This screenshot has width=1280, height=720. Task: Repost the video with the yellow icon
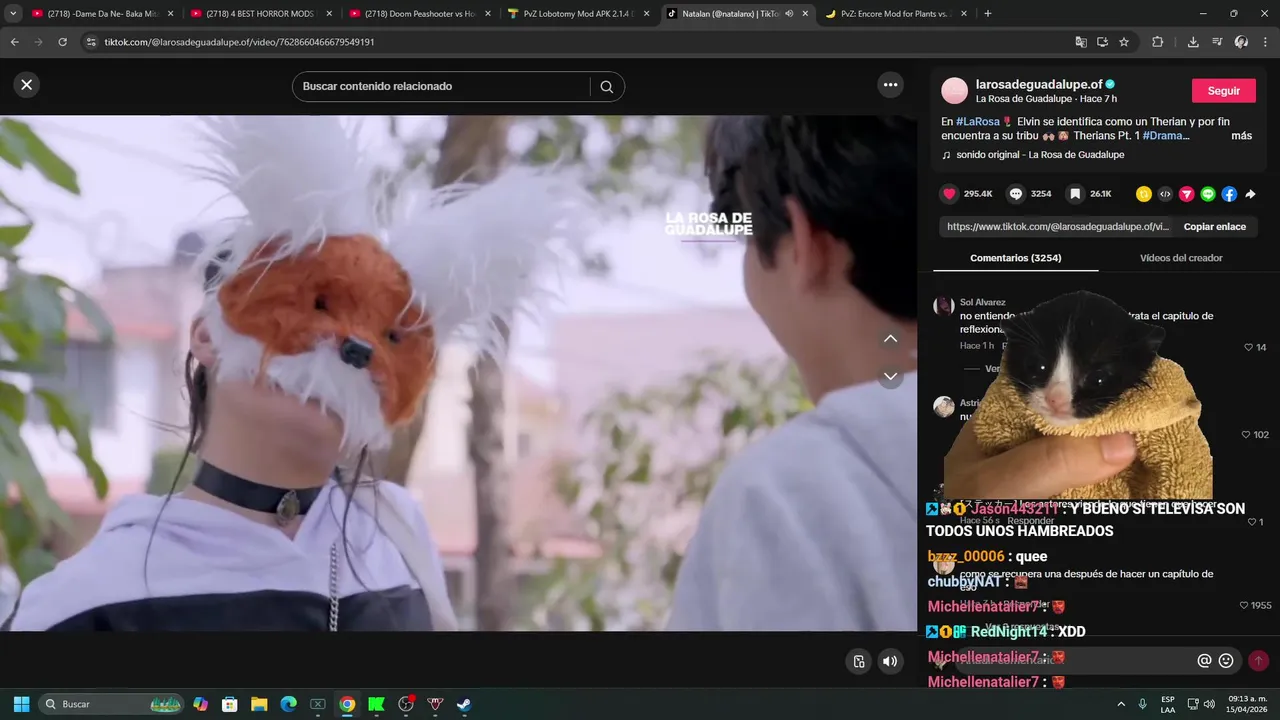click(x=1143, y=194)
